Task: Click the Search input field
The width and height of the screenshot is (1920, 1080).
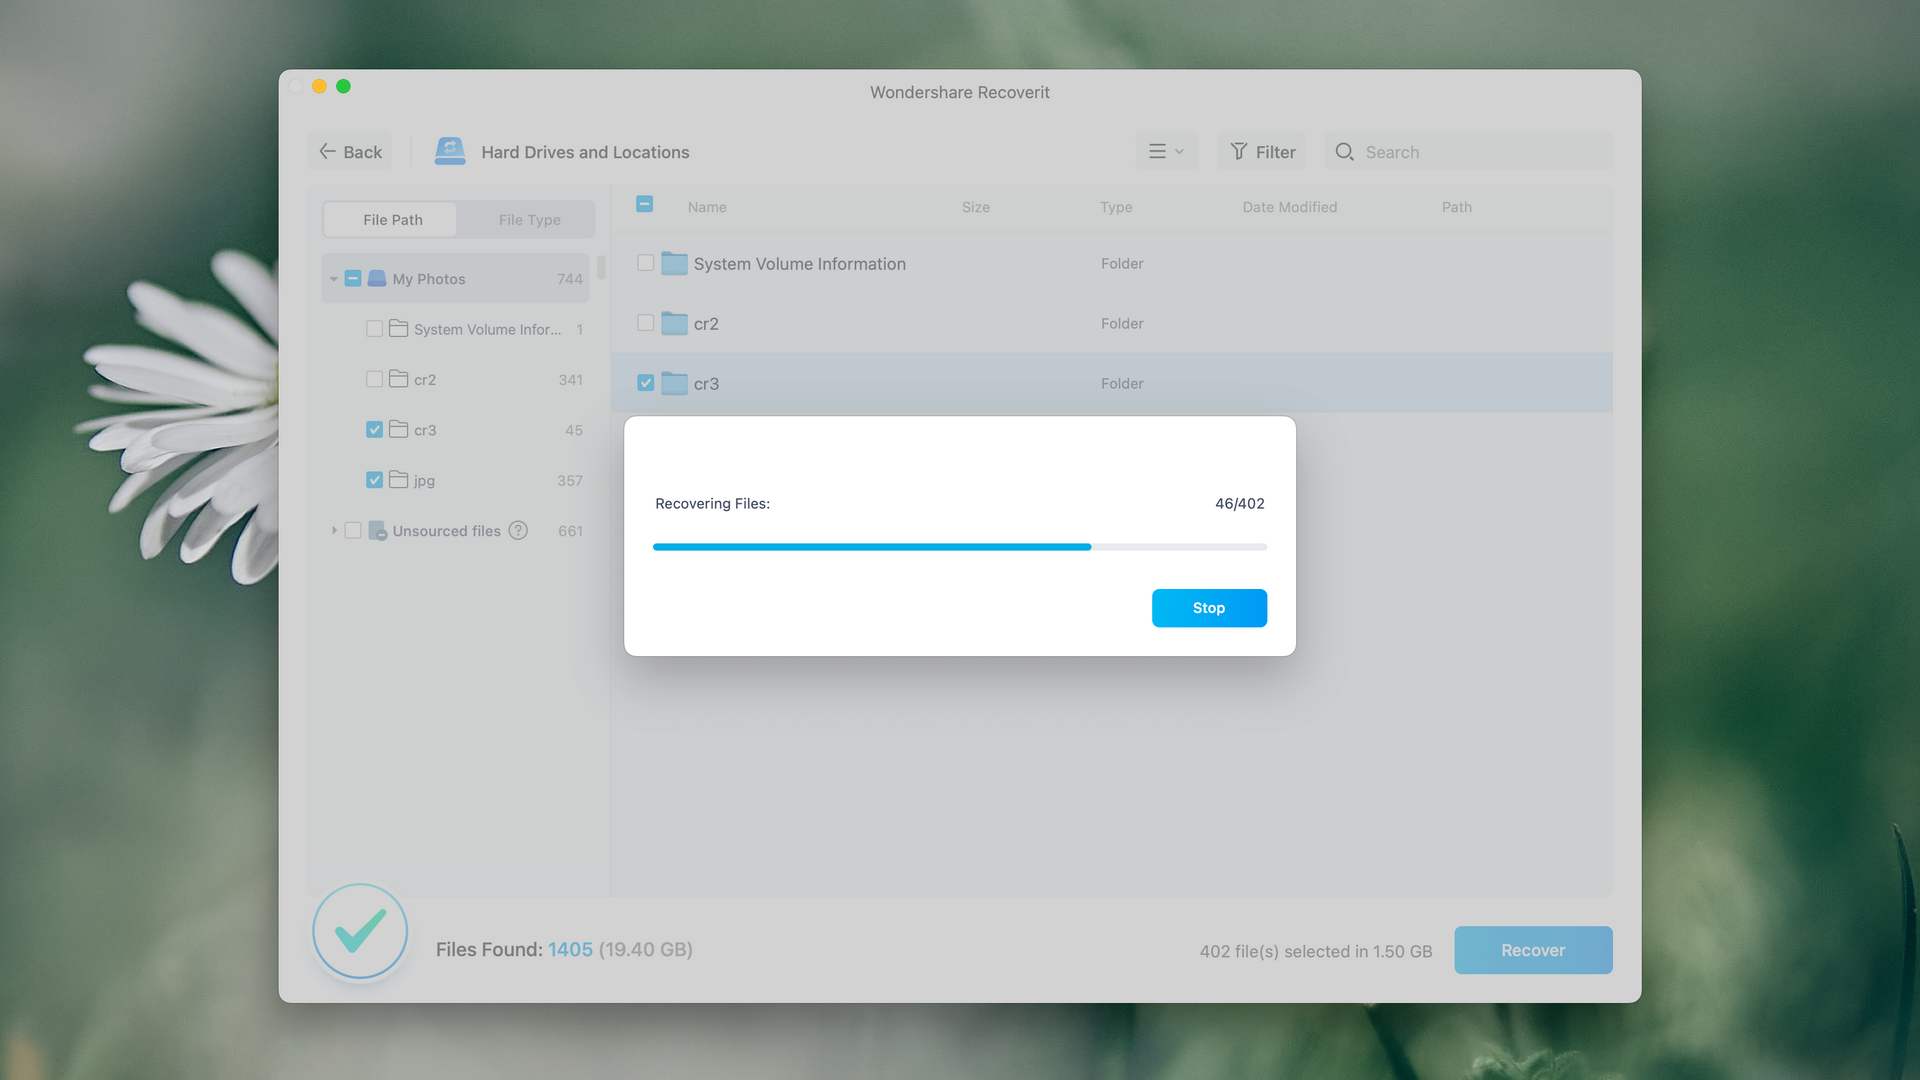Action: click(1468, 152)
